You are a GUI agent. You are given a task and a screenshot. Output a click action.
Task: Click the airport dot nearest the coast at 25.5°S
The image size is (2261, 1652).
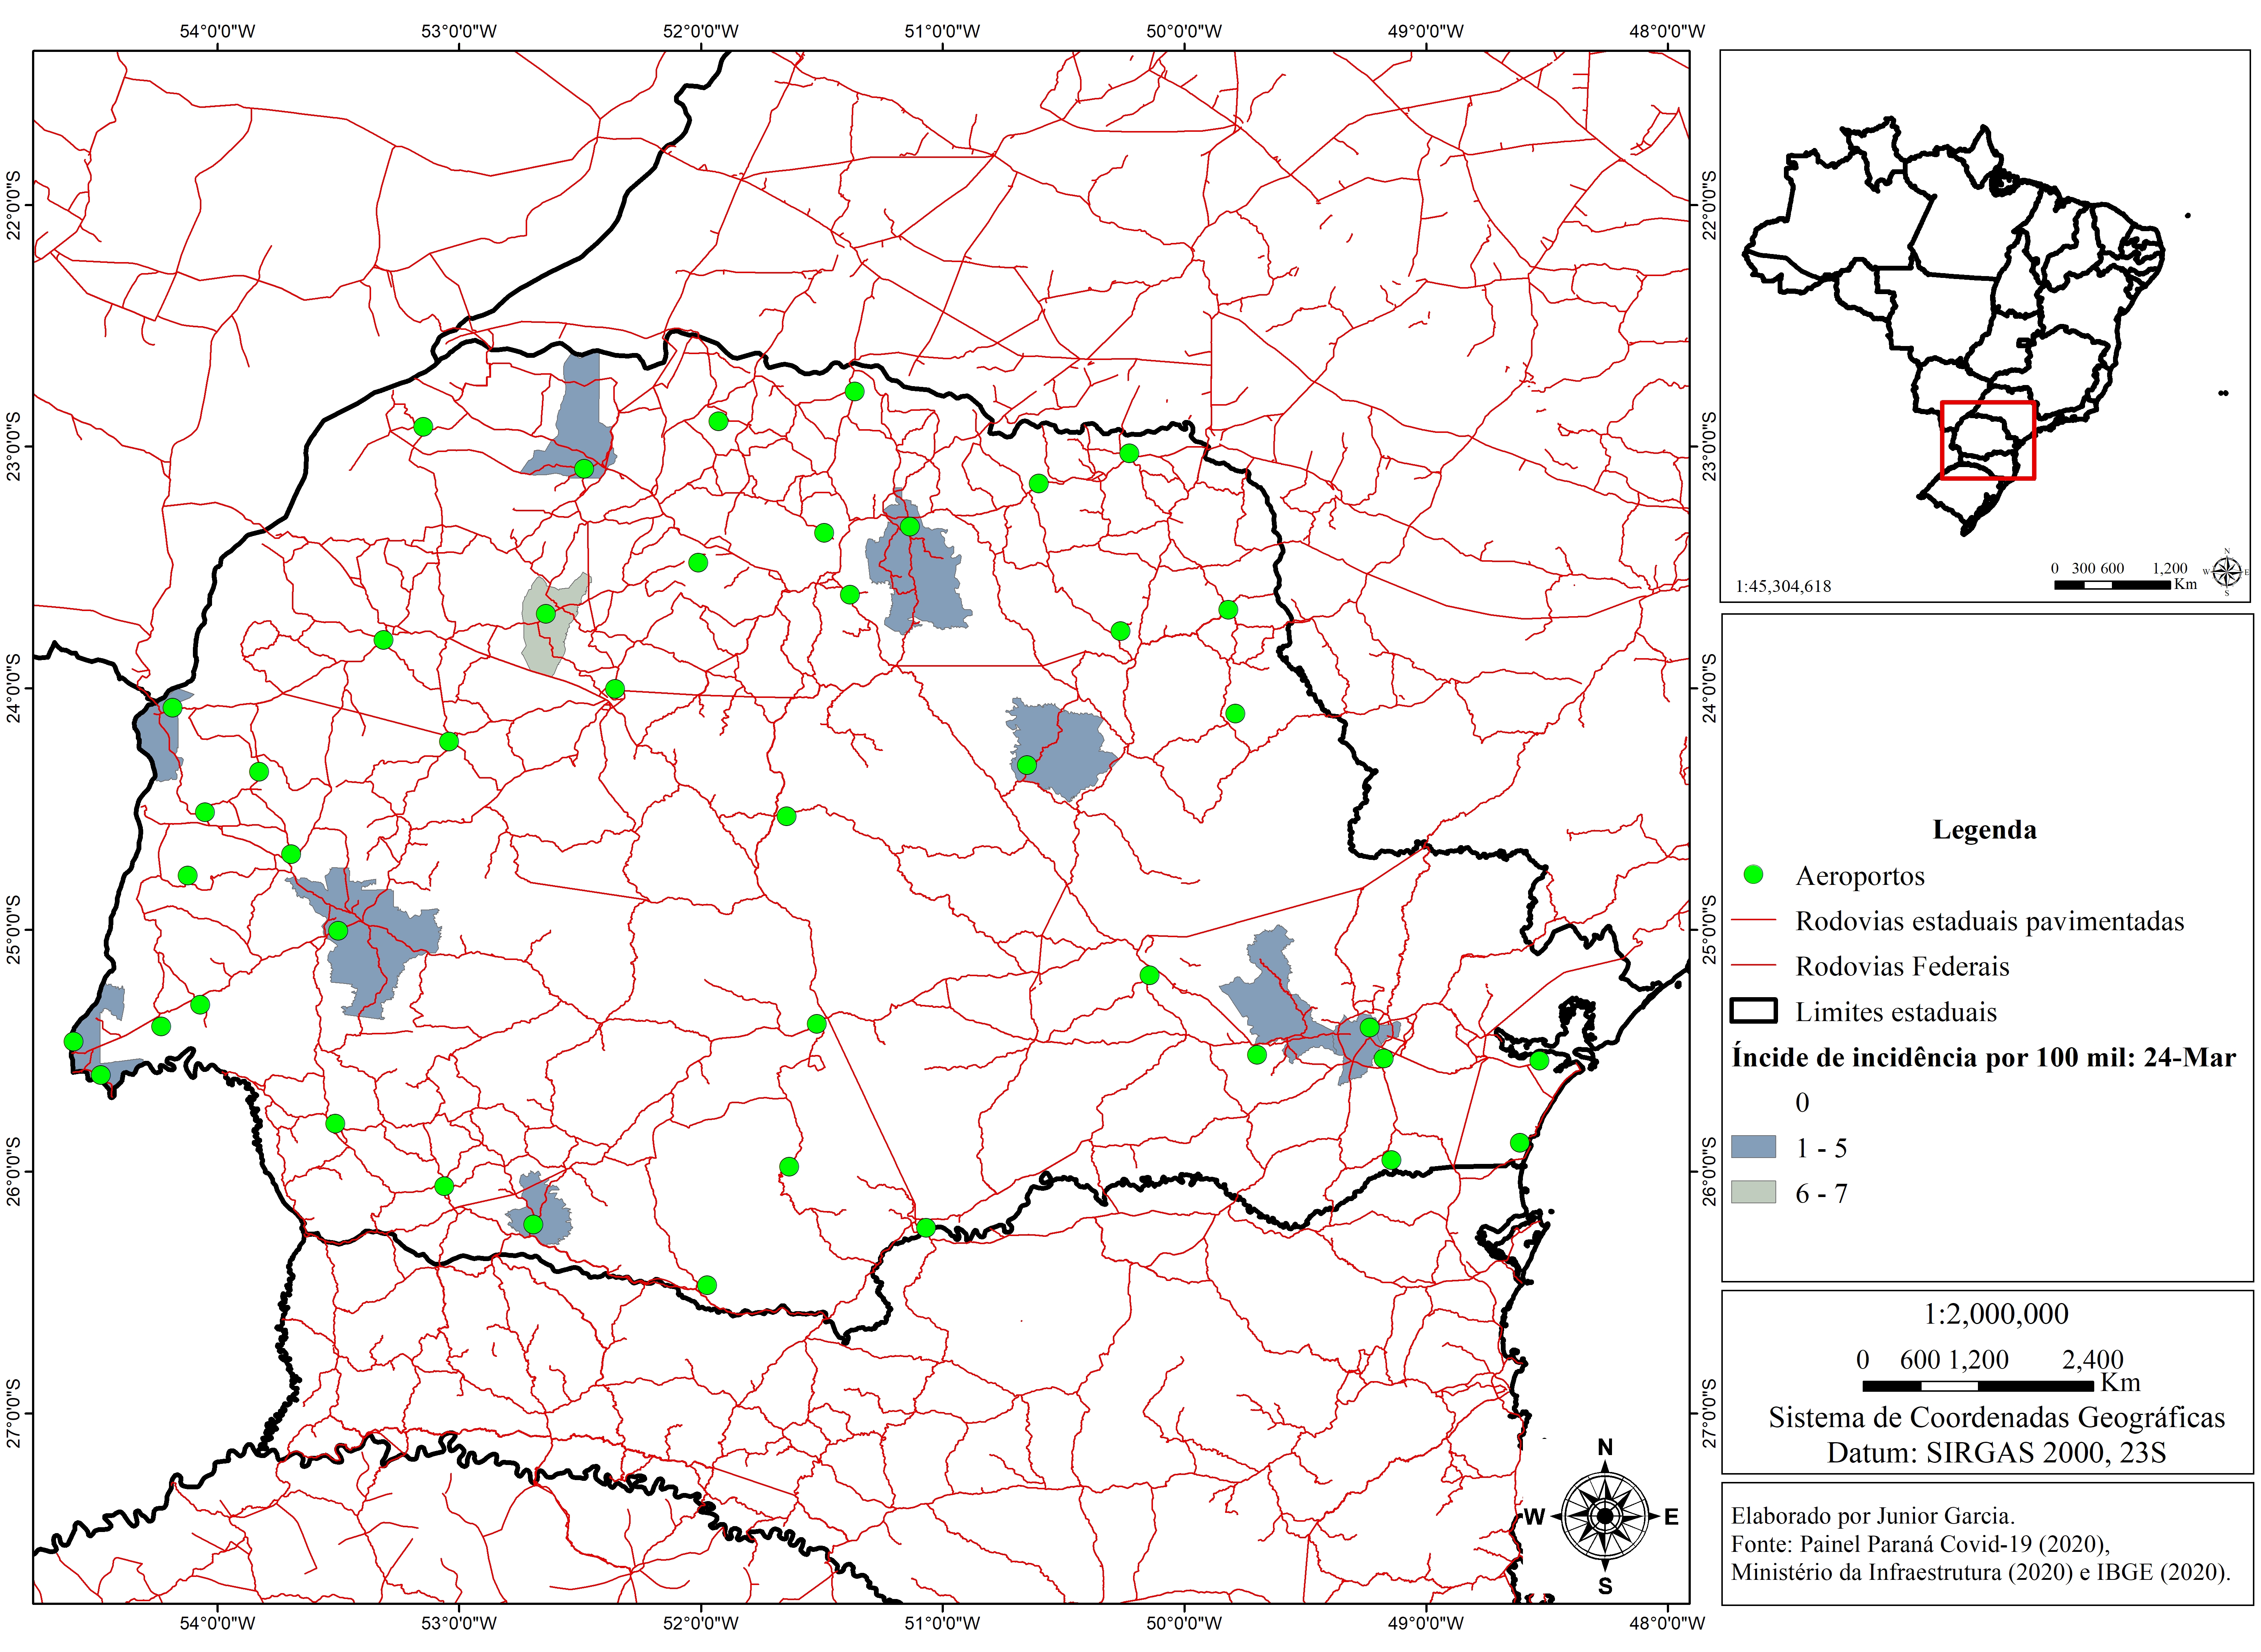(x=1539, y=1061)
